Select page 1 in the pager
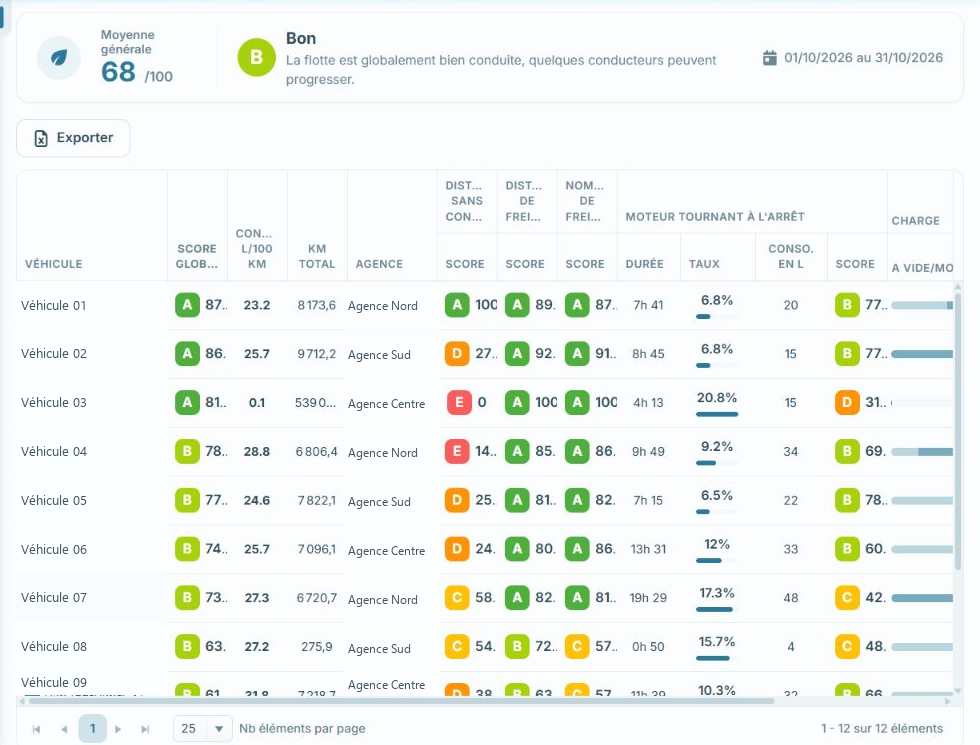The width and height of the screenshot is (980, 745). tap(92, 729)
